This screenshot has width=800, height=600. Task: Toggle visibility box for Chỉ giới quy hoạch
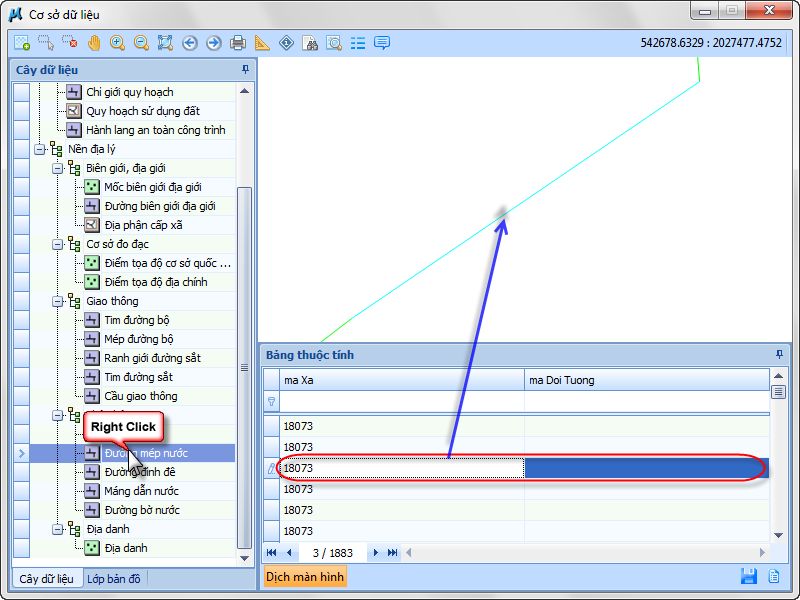point(21,92)
